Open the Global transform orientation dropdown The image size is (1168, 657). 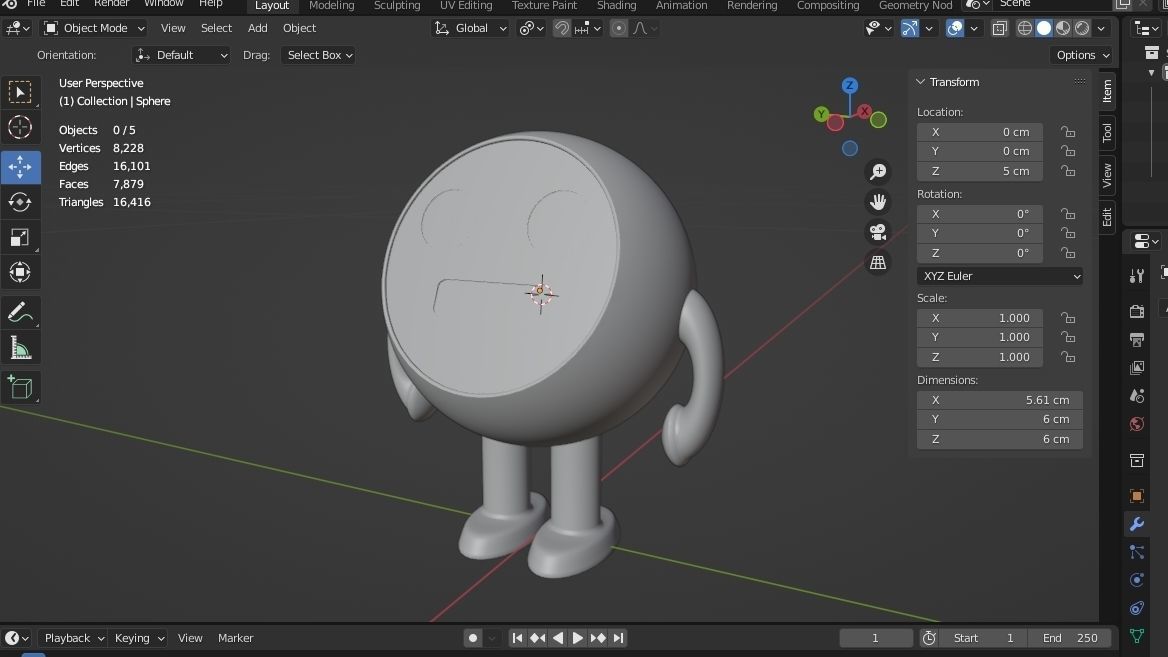click(470, 28)
